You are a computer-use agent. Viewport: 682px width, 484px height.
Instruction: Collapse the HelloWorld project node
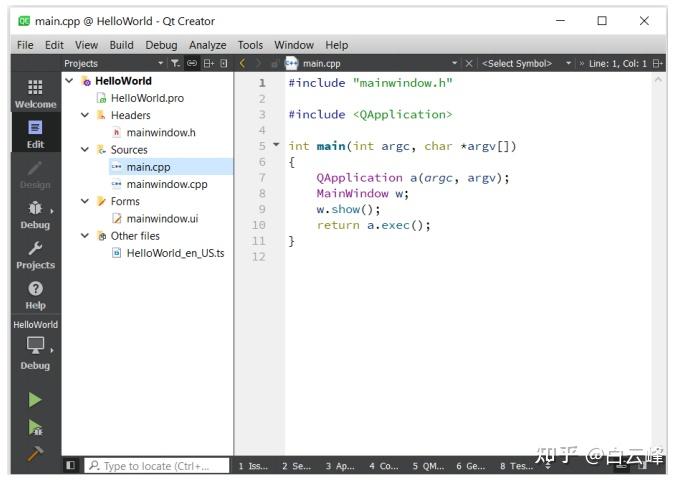69,80
